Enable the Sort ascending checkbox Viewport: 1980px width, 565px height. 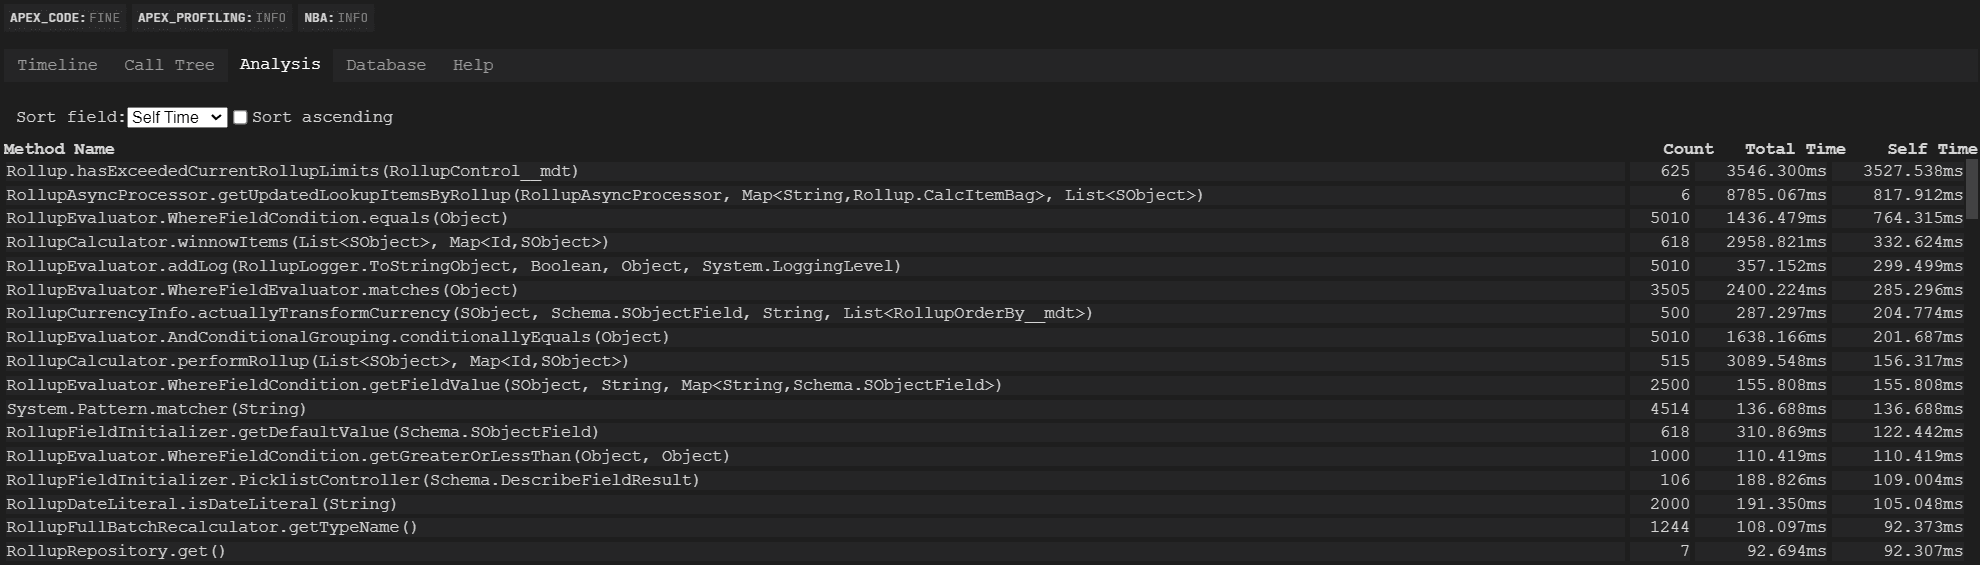click(x=240, y=117)
